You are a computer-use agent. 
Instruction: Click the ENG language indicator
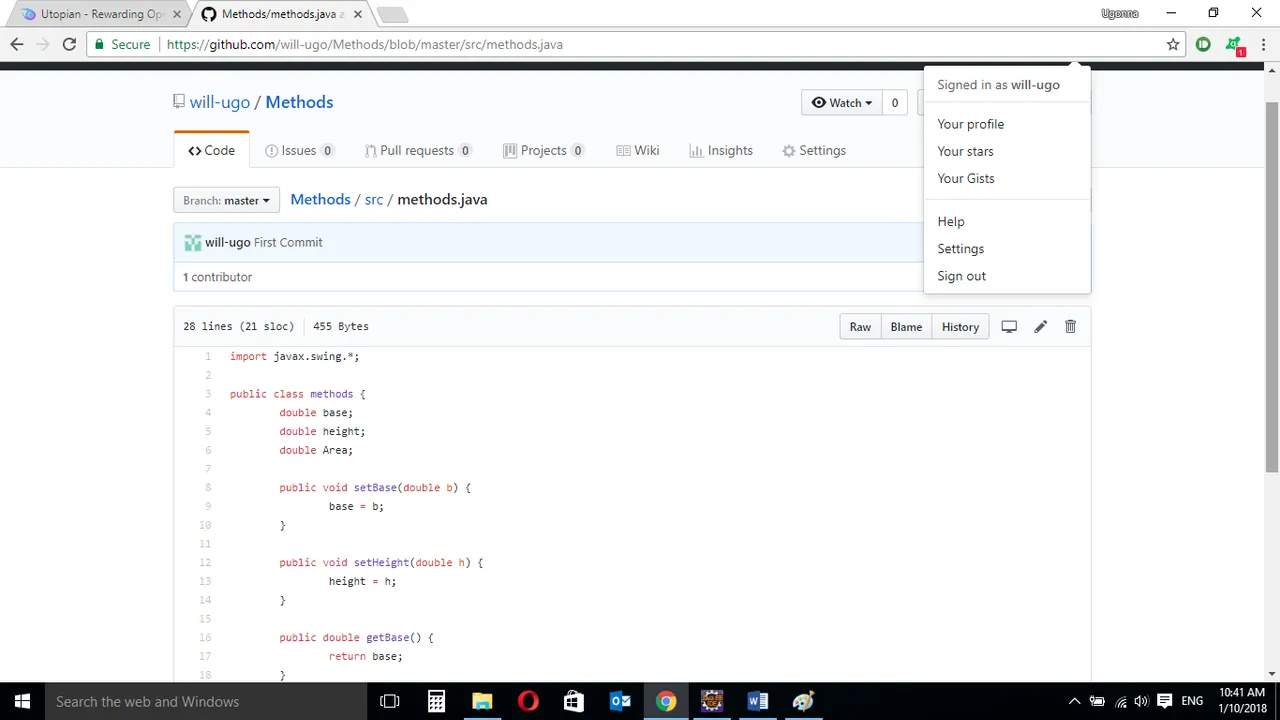pyautogui.click(x=1192, y=701)
